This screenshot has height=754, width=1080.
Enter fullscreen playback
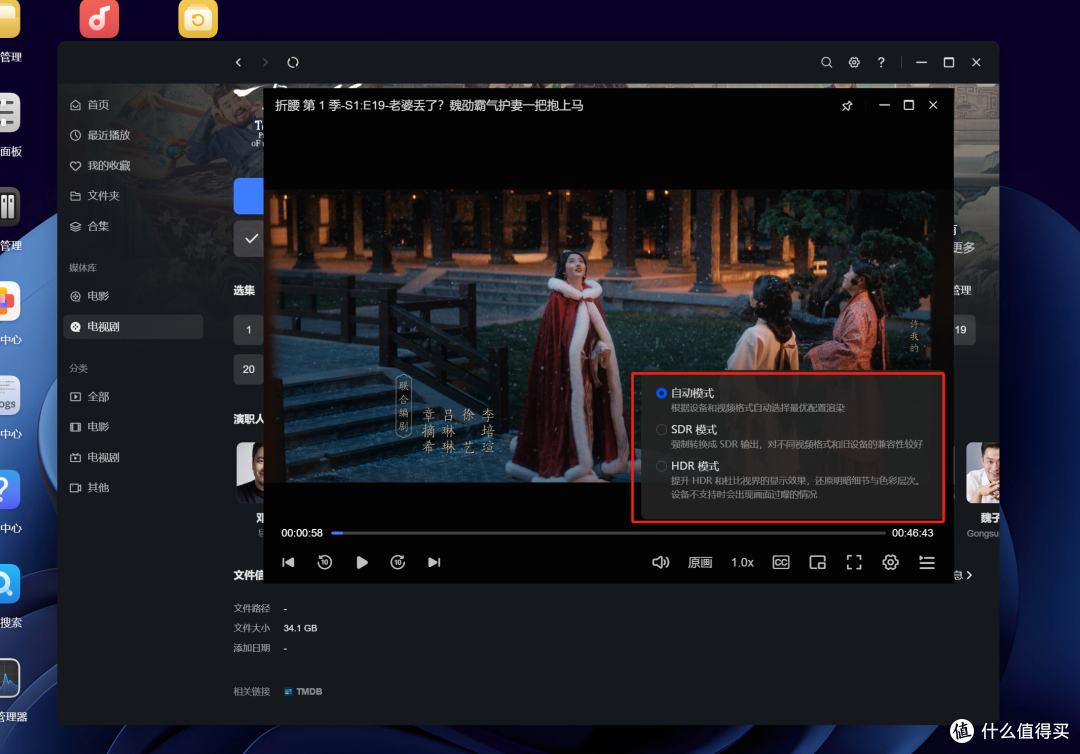pyautogui.click(x=854, y=563)
